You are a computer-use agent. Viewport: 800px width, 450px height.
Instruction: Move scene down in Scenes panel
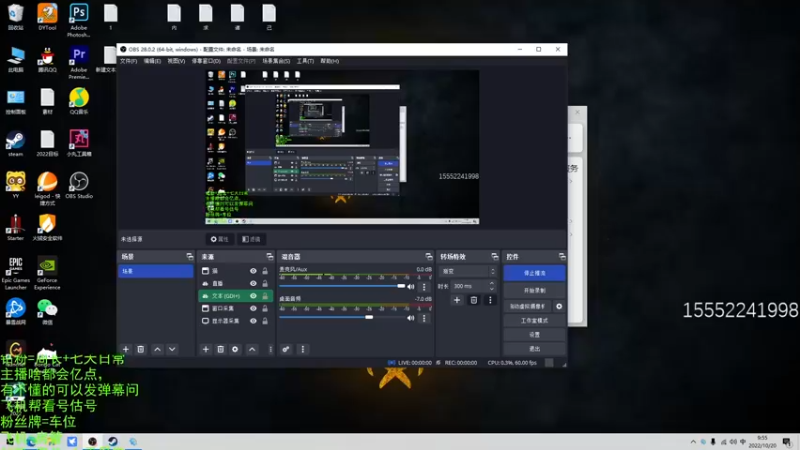coord(172,349)
